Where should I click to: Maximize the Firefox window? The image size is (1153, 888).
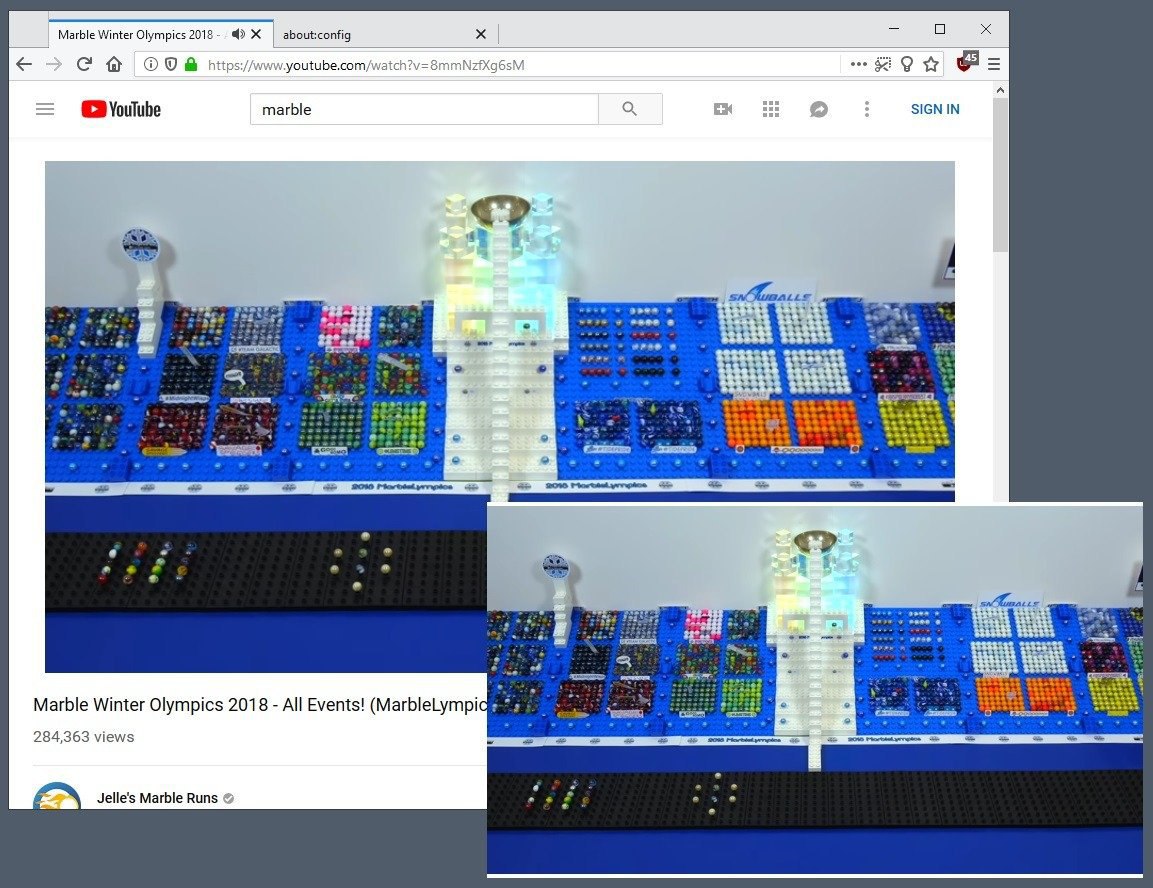pos(940,29)
